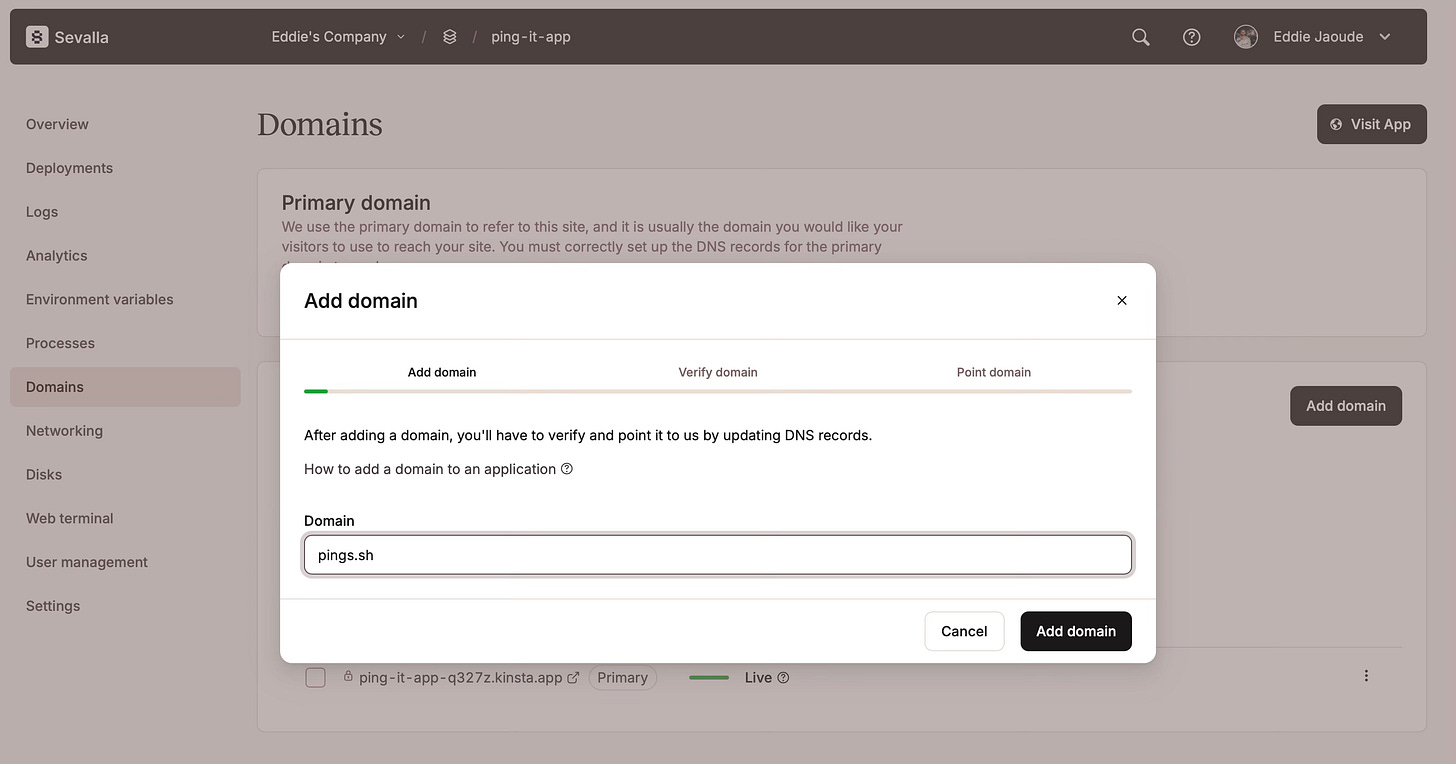Click the Visit App button

1371,124
